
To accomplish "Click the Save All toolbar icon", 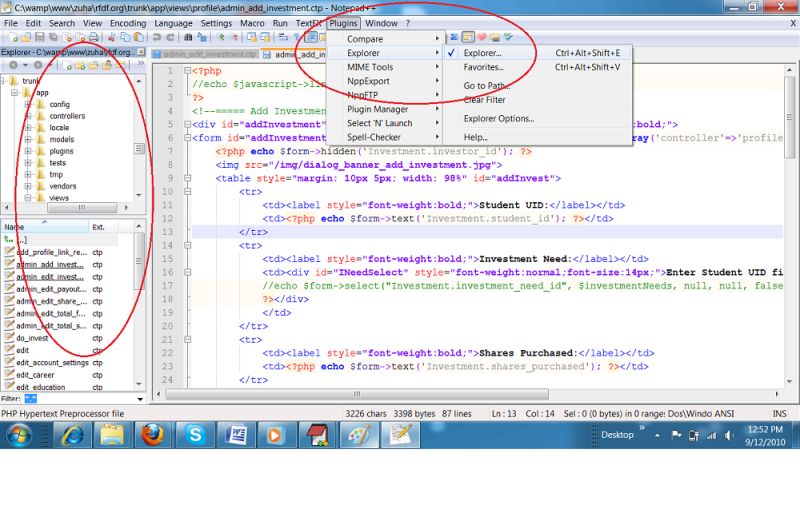I will (53, 37).
